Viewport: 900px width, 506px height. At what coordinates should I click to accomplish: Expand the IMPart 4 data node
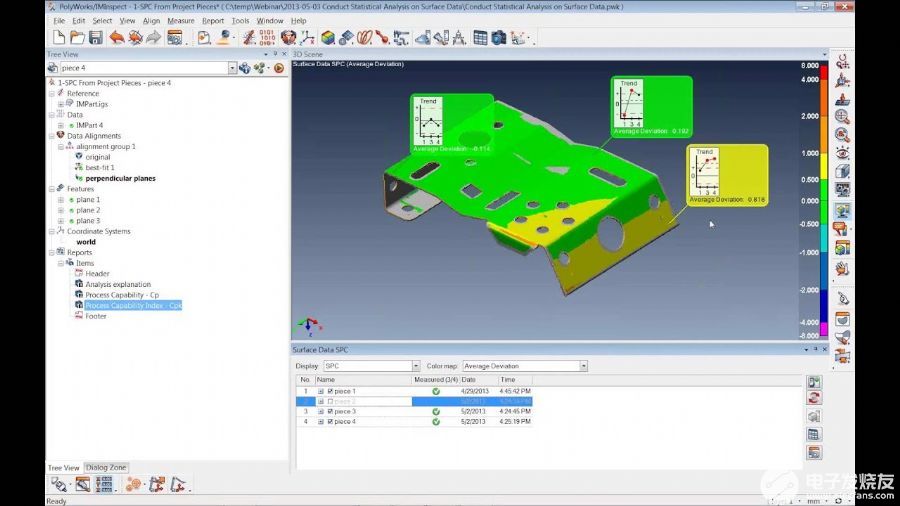click(x=61, y=125)
